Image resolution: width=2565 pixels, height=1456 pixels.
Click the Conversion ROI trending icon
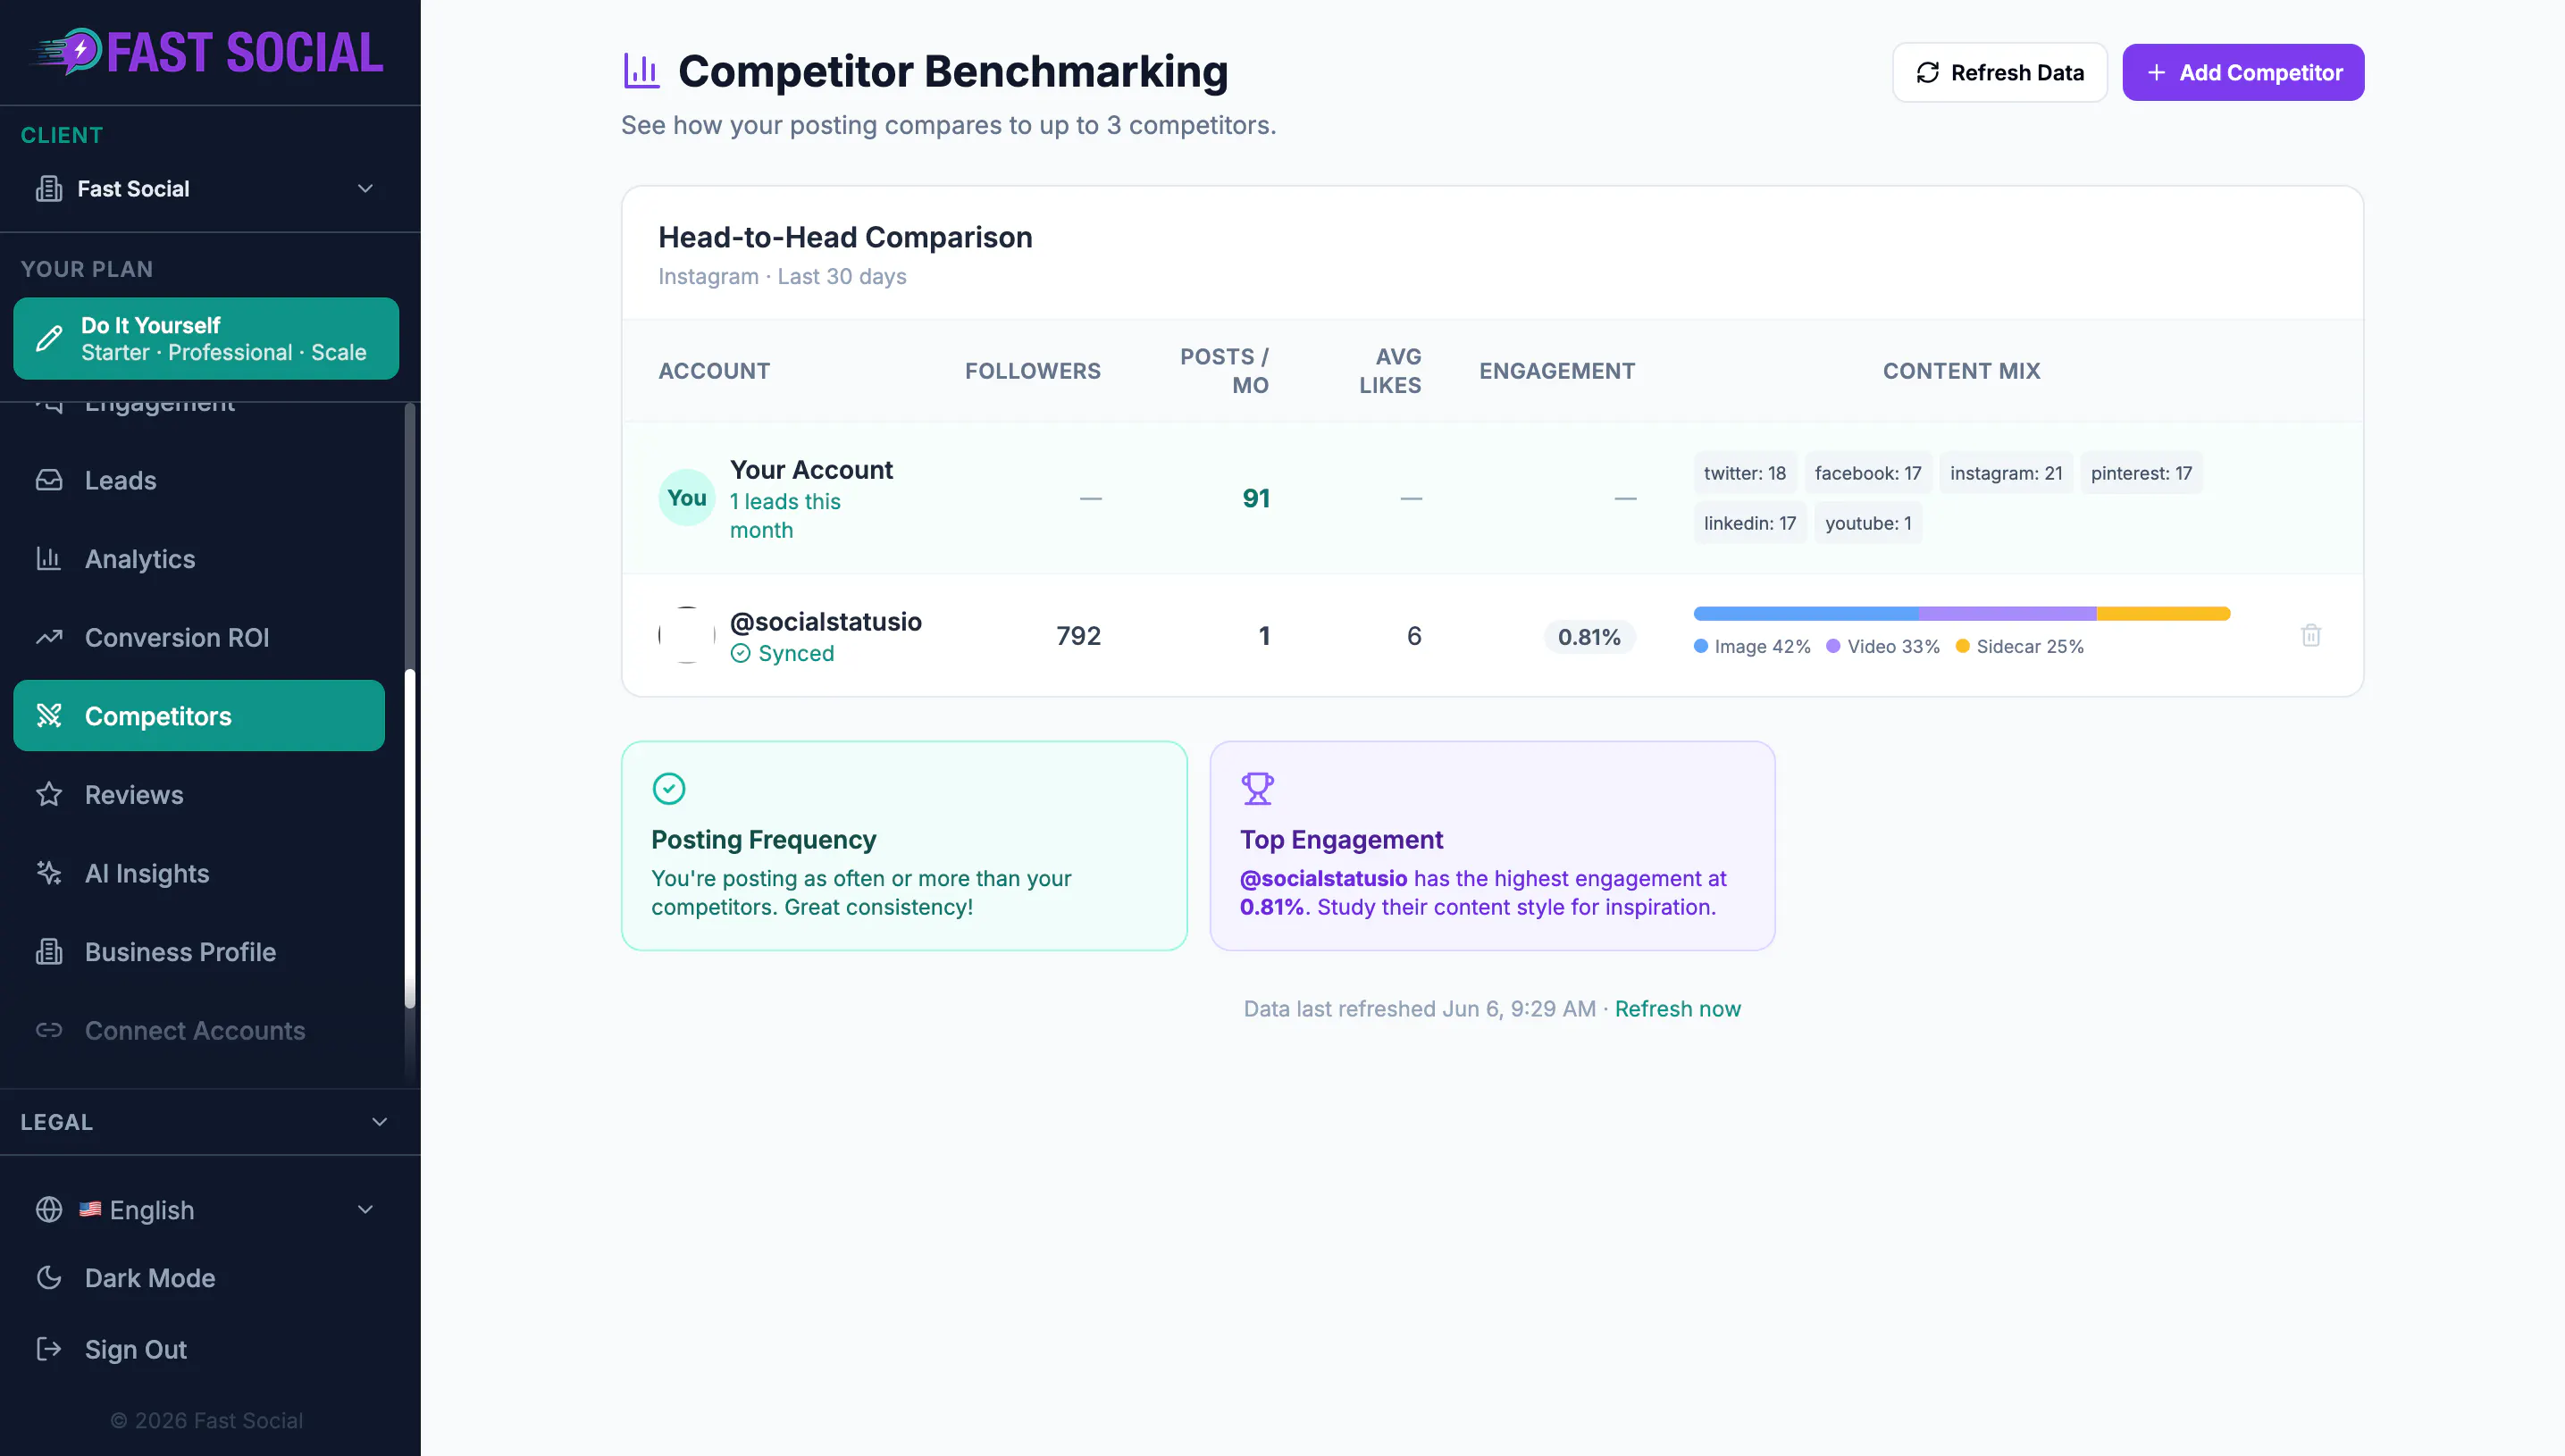(49, 637)
